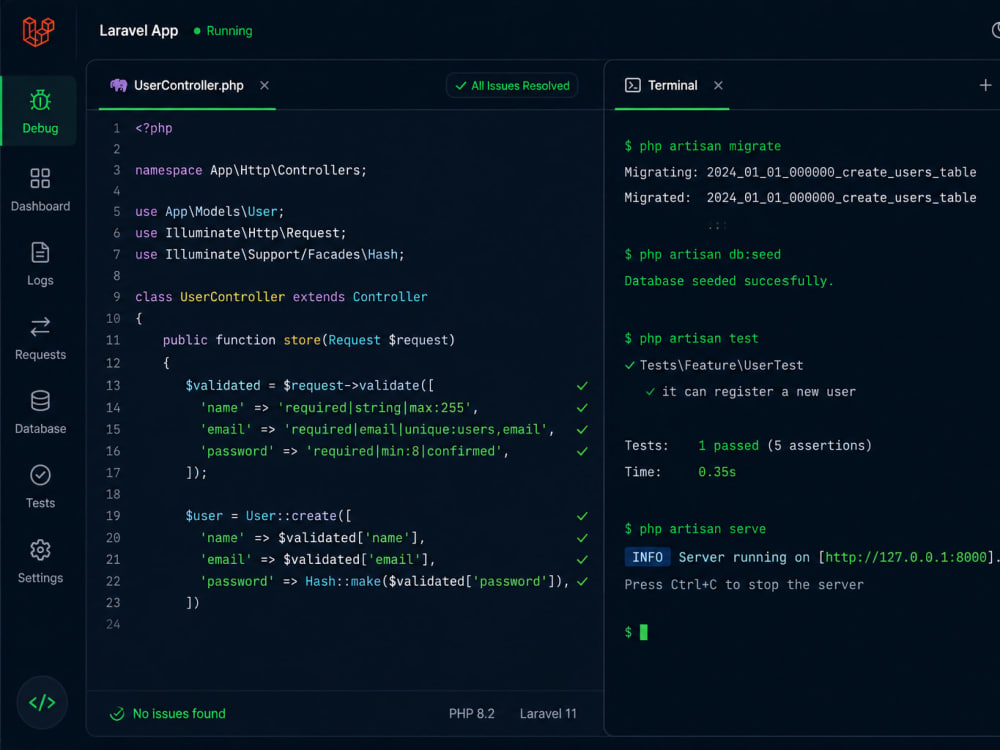1000x750 pixels.
Task: Select the UserController.php tab
Action: coord(188,85)
